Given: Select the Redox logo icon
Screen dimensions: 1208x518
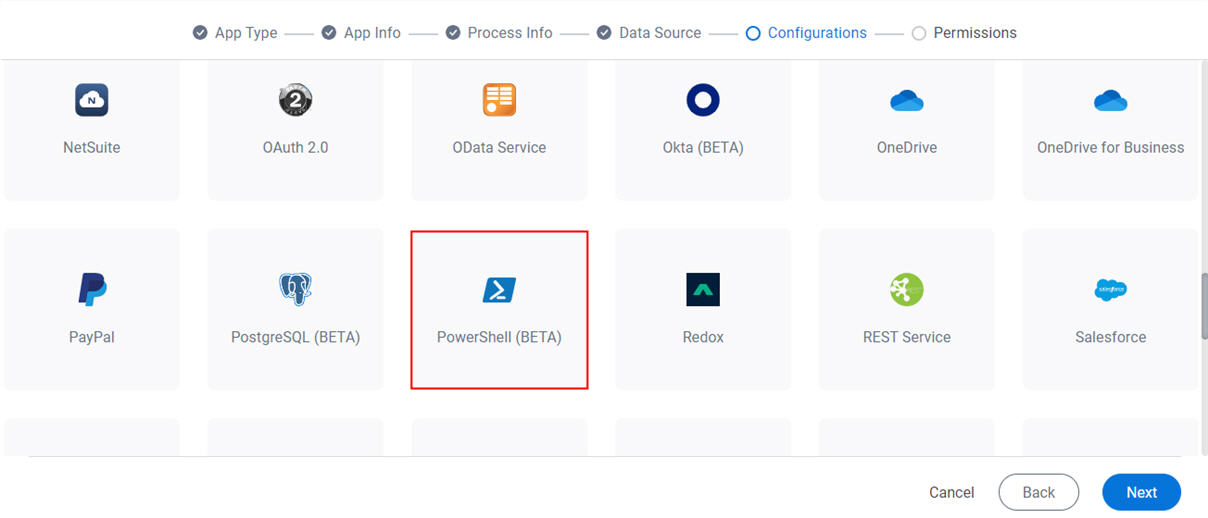Looking at the screenshot, I should click(703, 290).
